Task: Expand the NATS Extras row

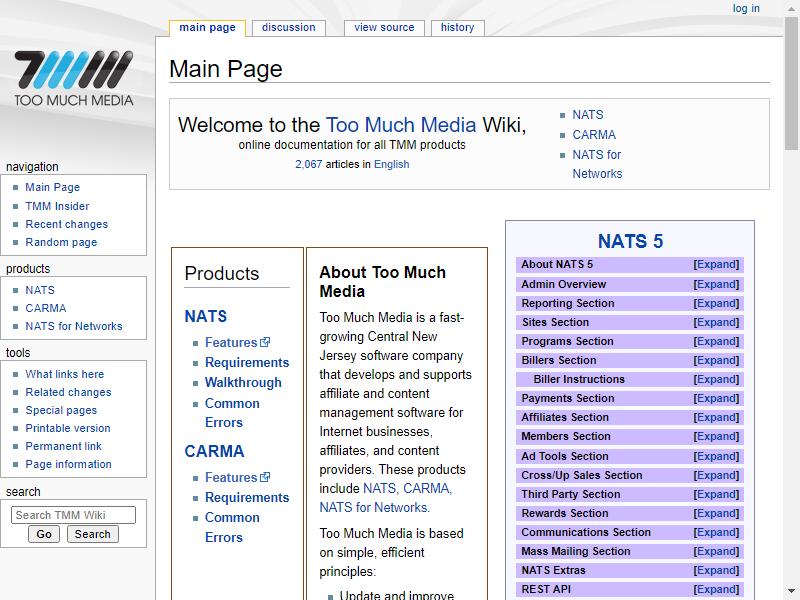Action: point(716,570)
